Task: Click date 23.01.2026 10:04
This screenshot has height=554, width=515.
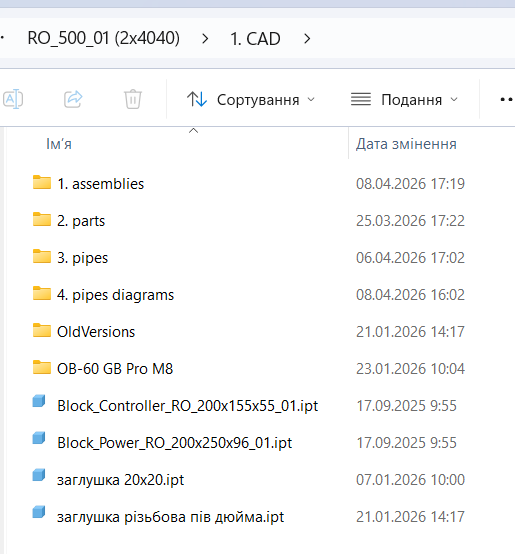Action: click(x=410, y=369)
